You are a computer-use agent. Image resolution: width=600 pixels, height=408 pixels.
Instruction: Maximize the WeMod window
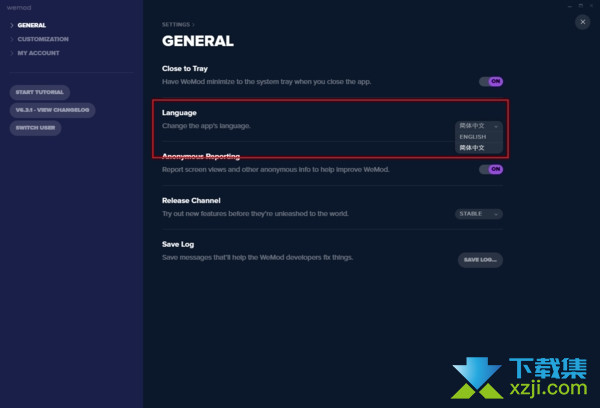coord(580,6)
